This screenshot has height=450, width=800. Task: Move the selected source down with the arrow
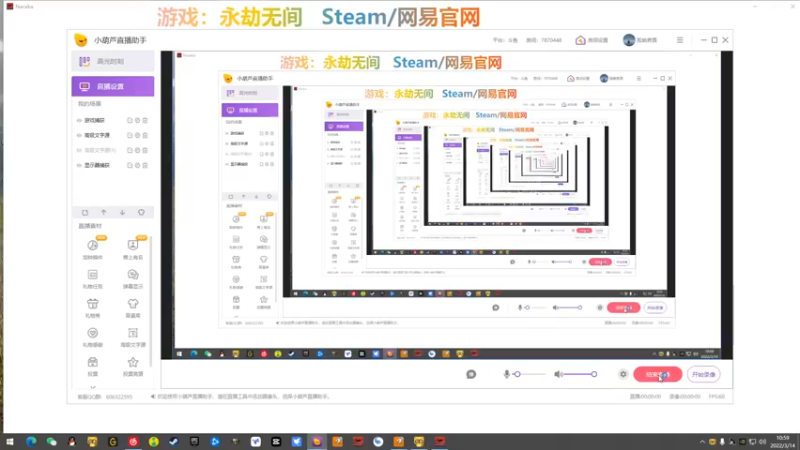pos(122,212)
